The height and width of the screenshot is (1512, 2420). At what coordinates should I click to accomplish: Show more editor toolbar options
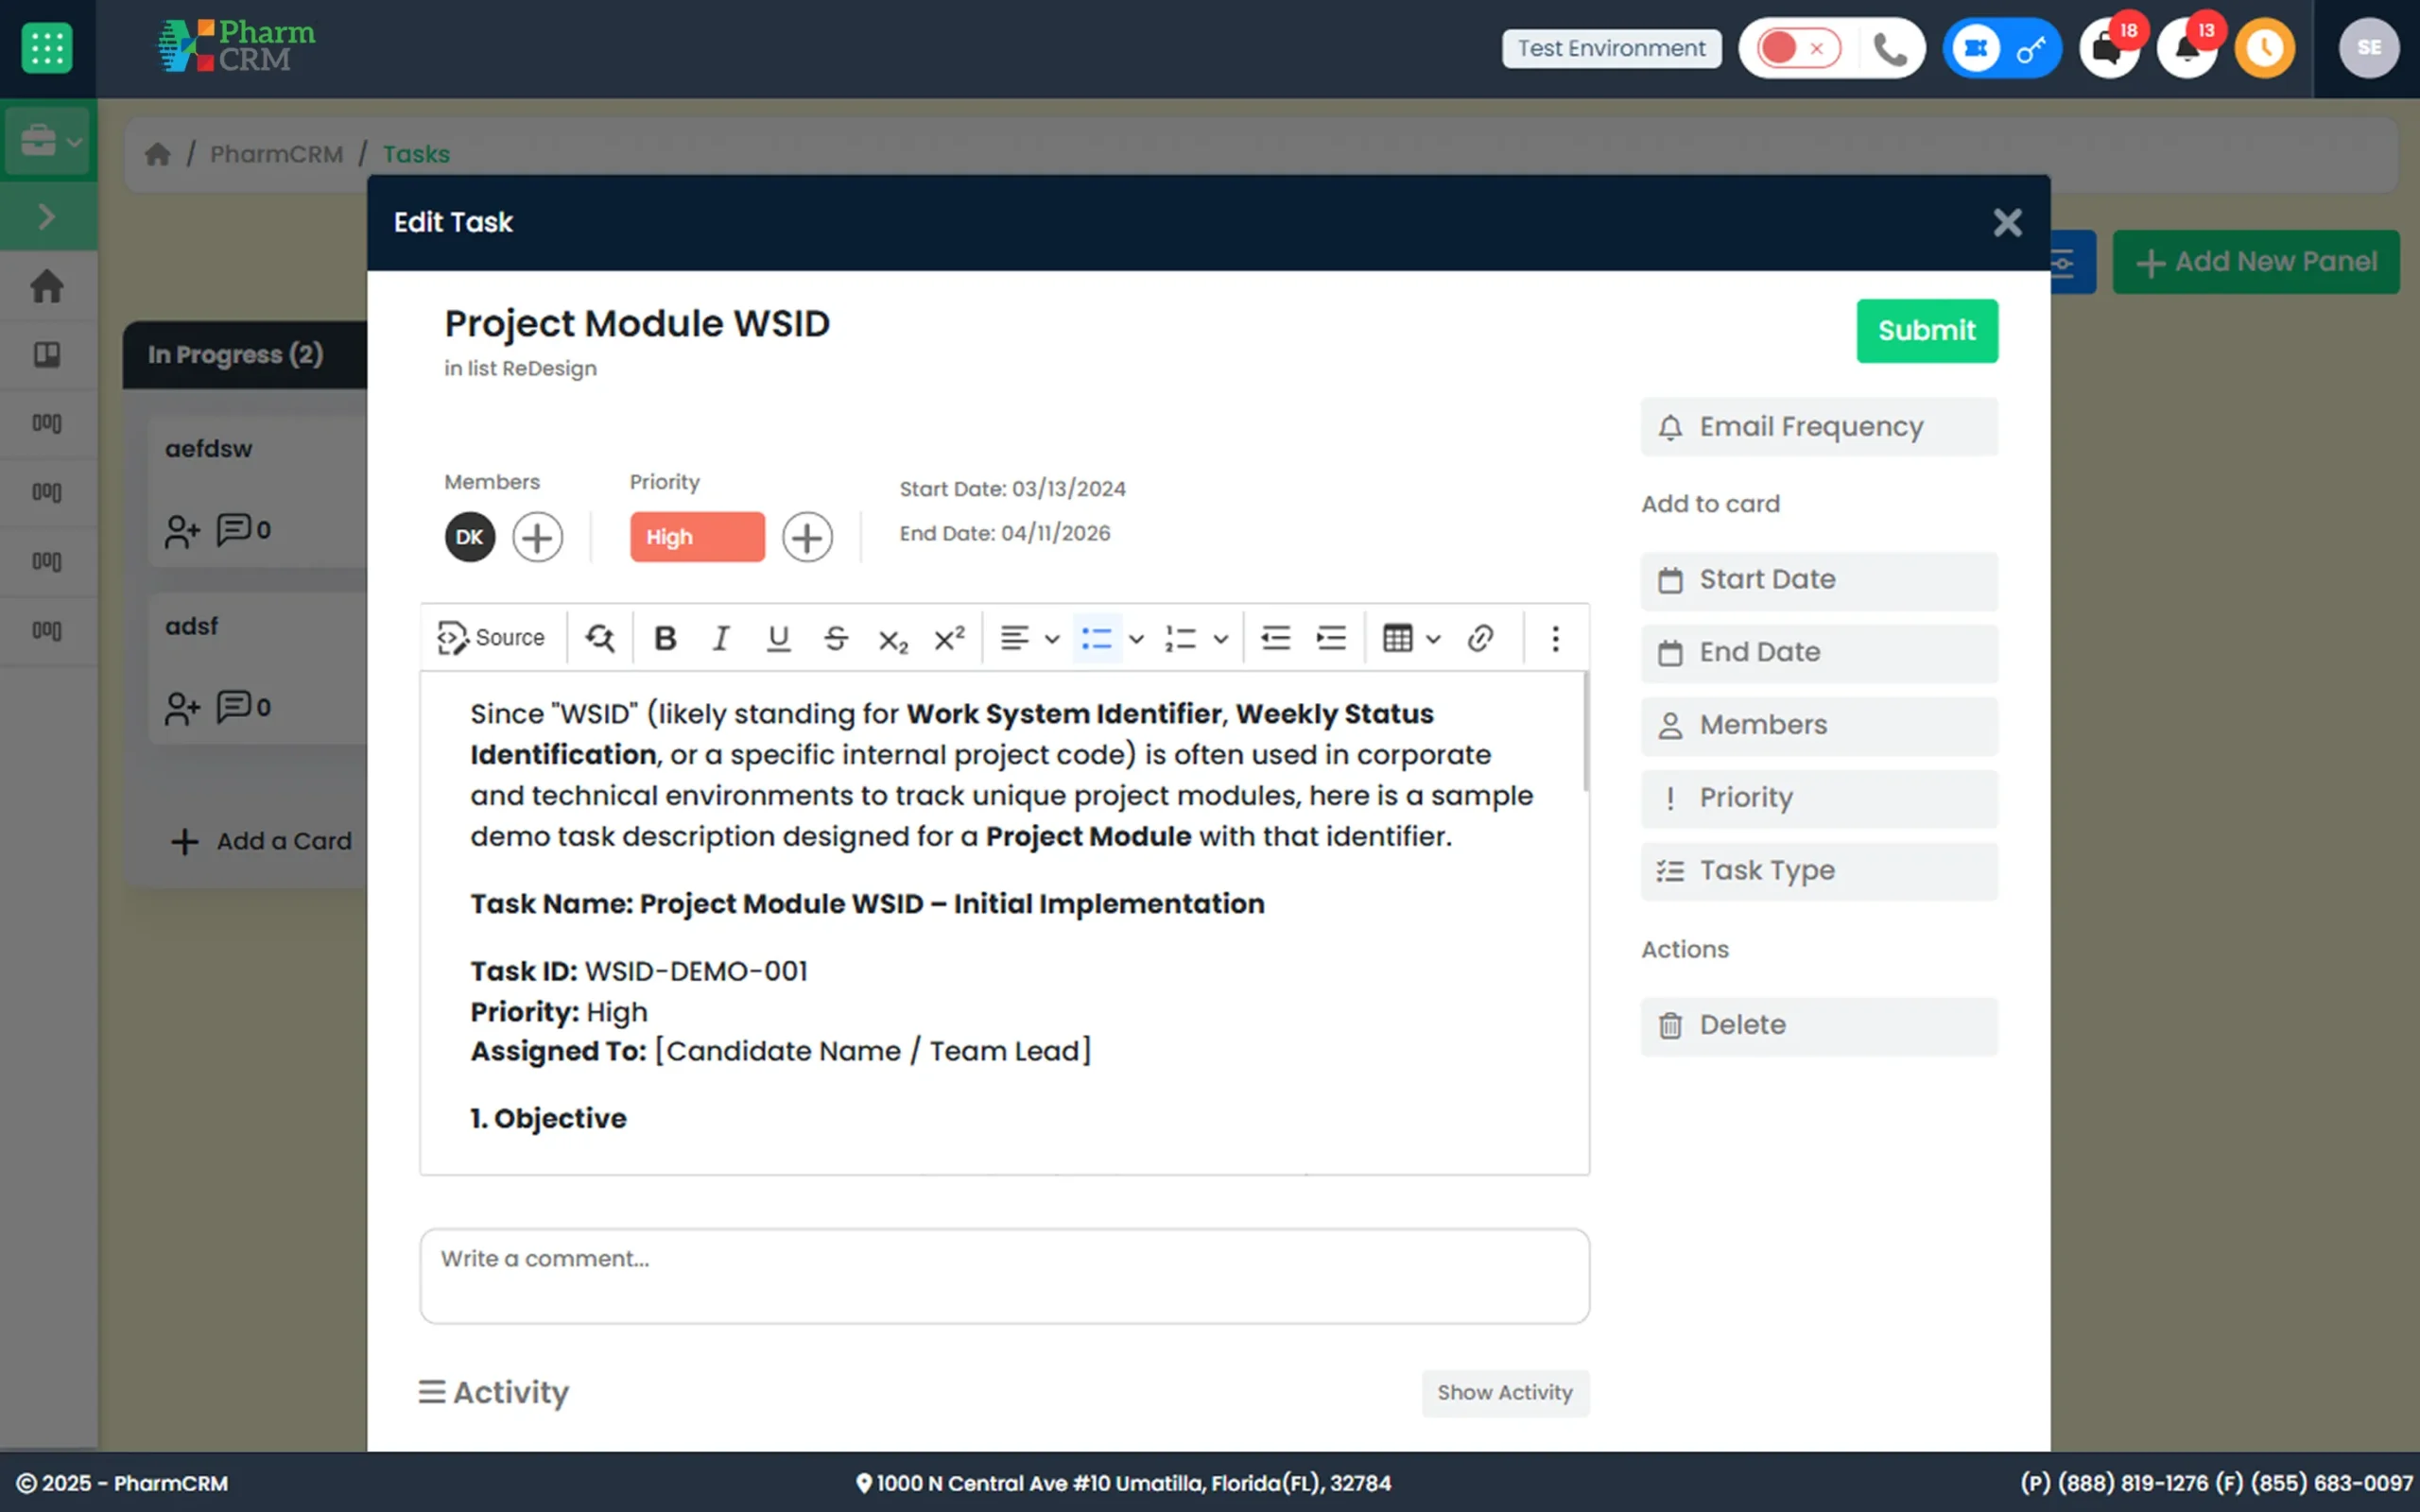click(x=1555, y=638)
